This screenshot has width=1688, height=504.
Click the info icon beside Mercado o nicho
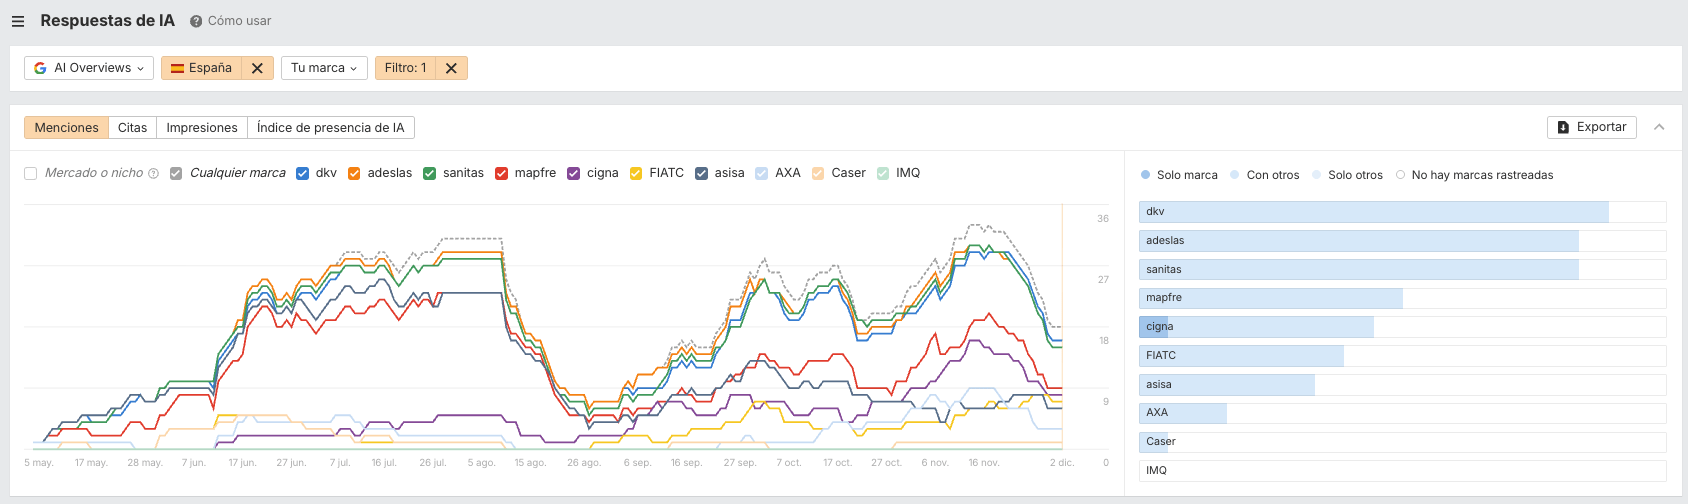tap(153, 174)
